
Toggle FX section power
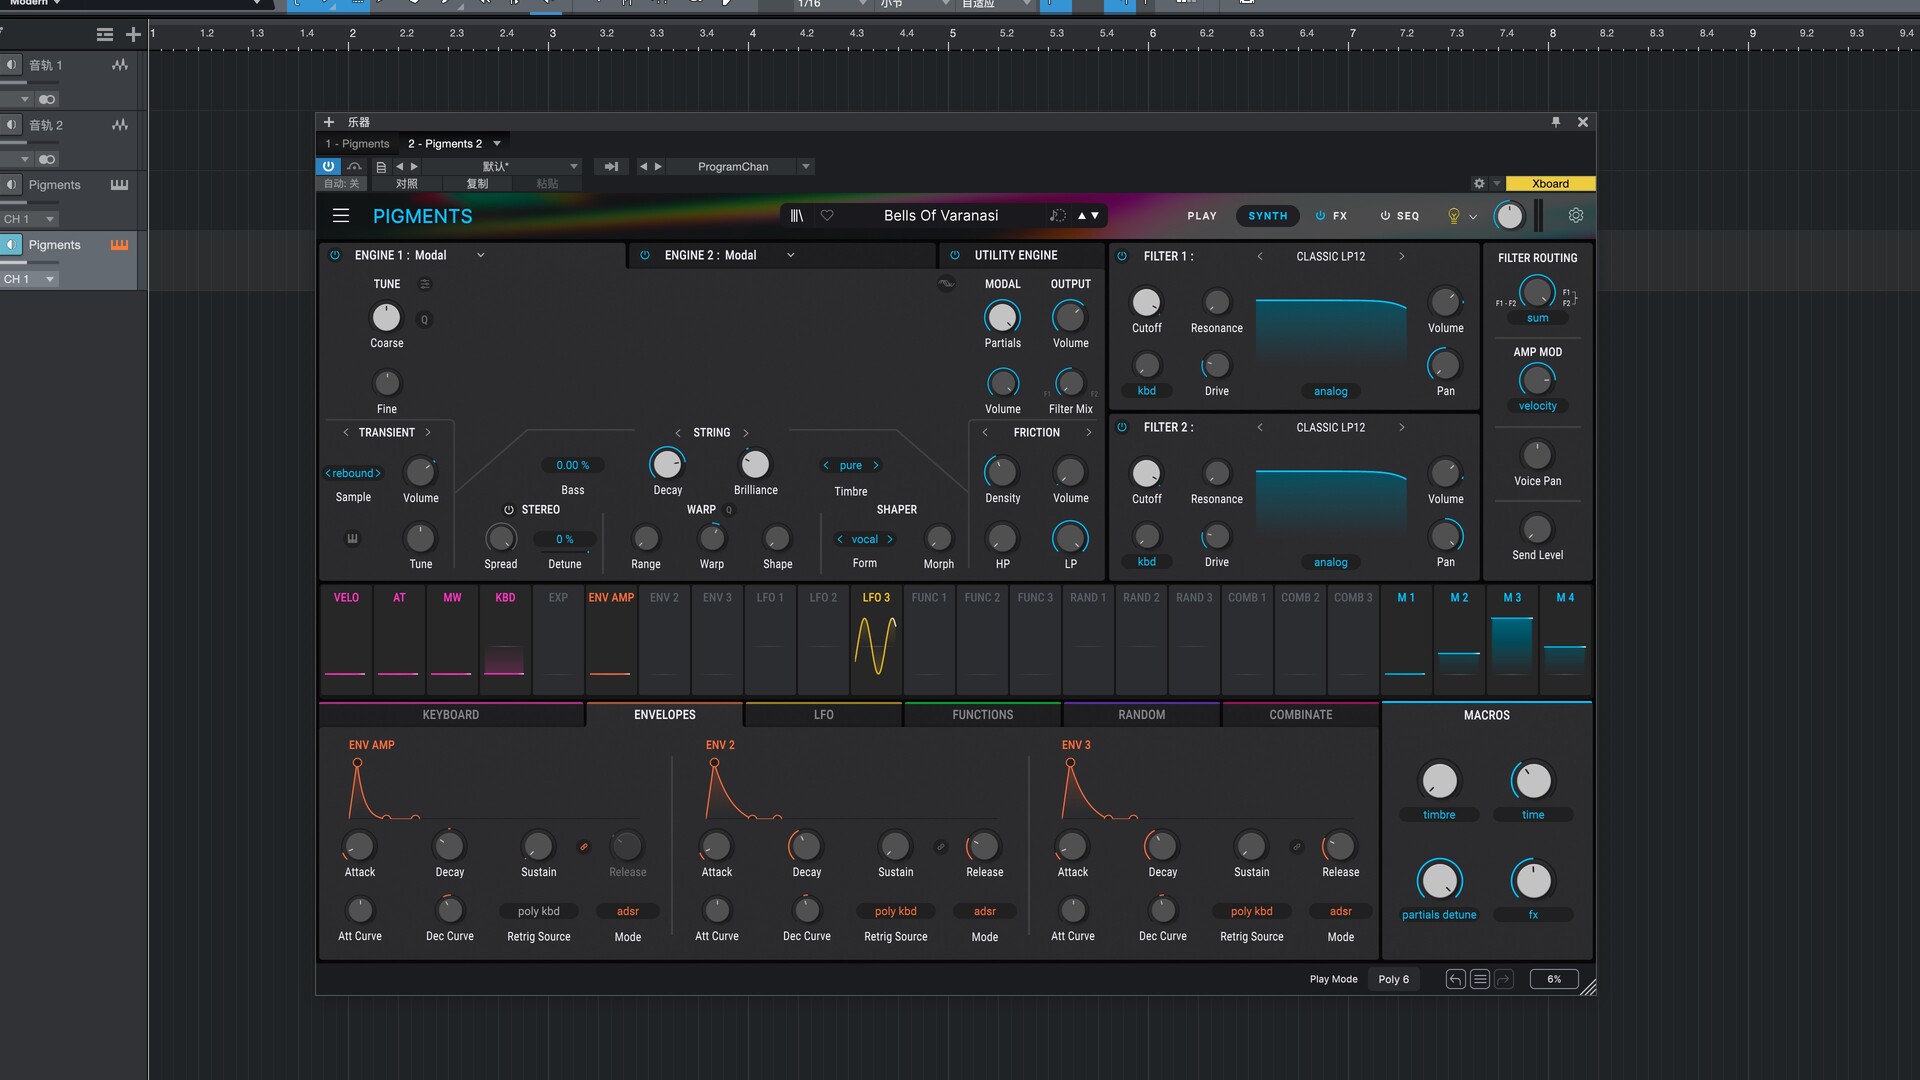pos(1320,216)
